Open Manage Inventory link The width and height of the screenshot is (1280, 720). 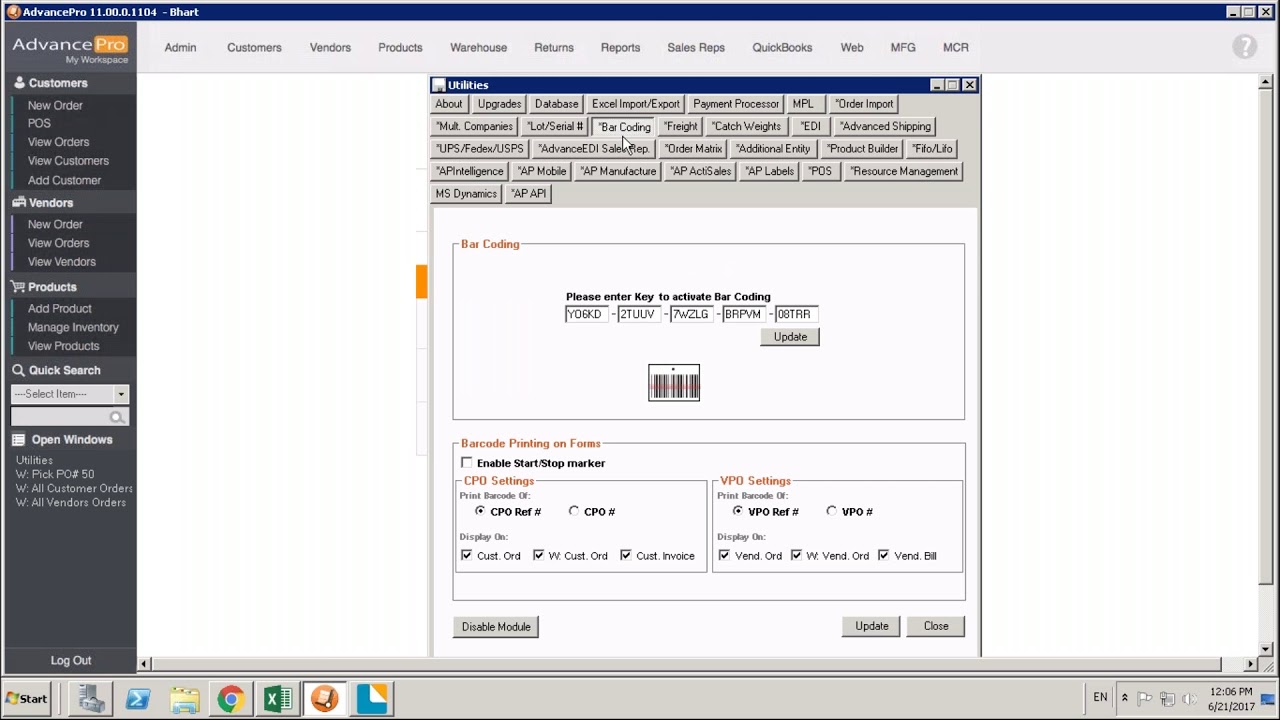73,327
